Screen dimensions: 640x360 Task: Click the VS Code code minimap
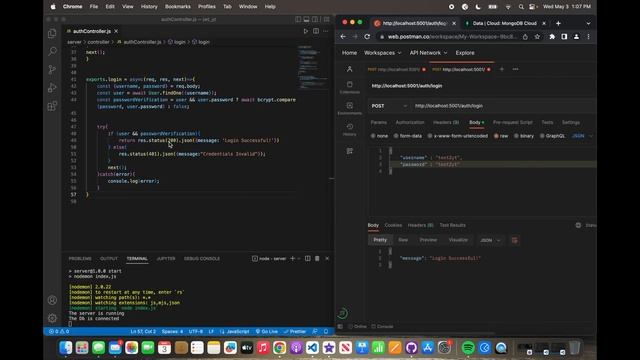click(313, 67)
